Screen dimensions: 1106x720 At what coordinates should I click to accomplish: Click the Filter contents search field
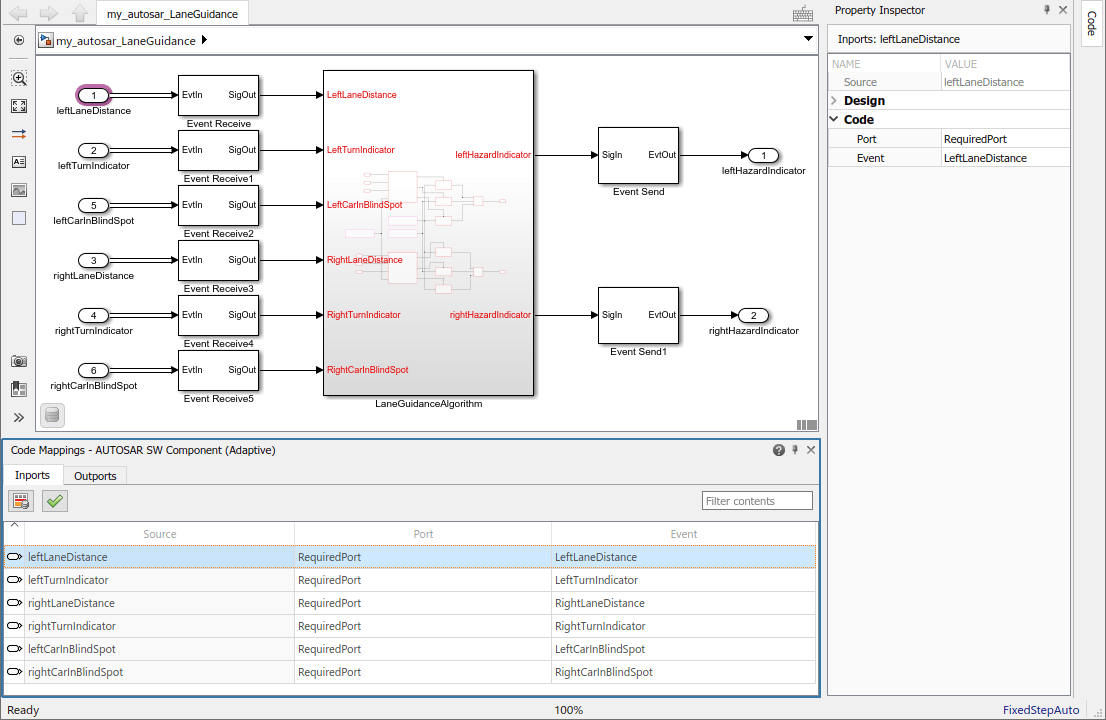(757, 501)
